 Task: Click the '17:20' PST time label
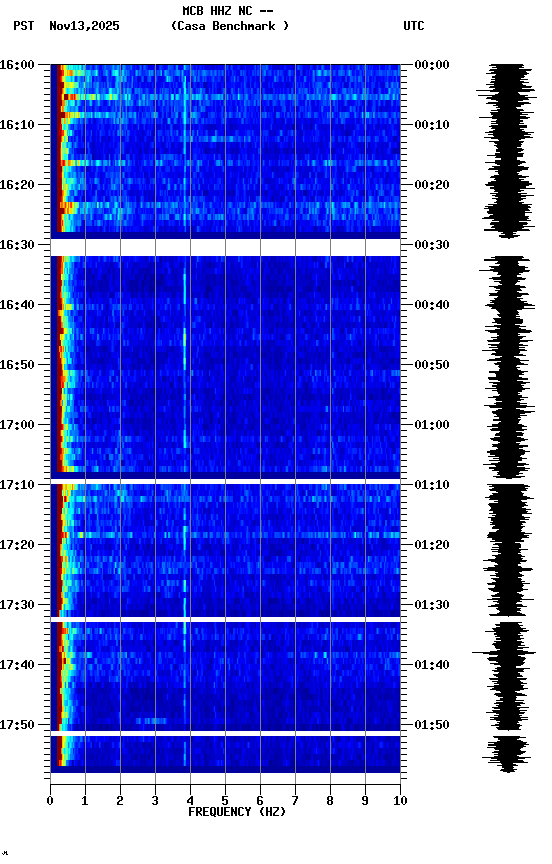tap(17, 546)
